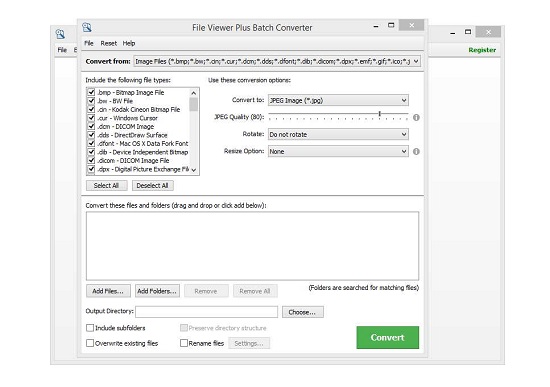
Task: Uncheck the .bw BW File checkbox
Action: pyautogui.click(x=91, y=101)
